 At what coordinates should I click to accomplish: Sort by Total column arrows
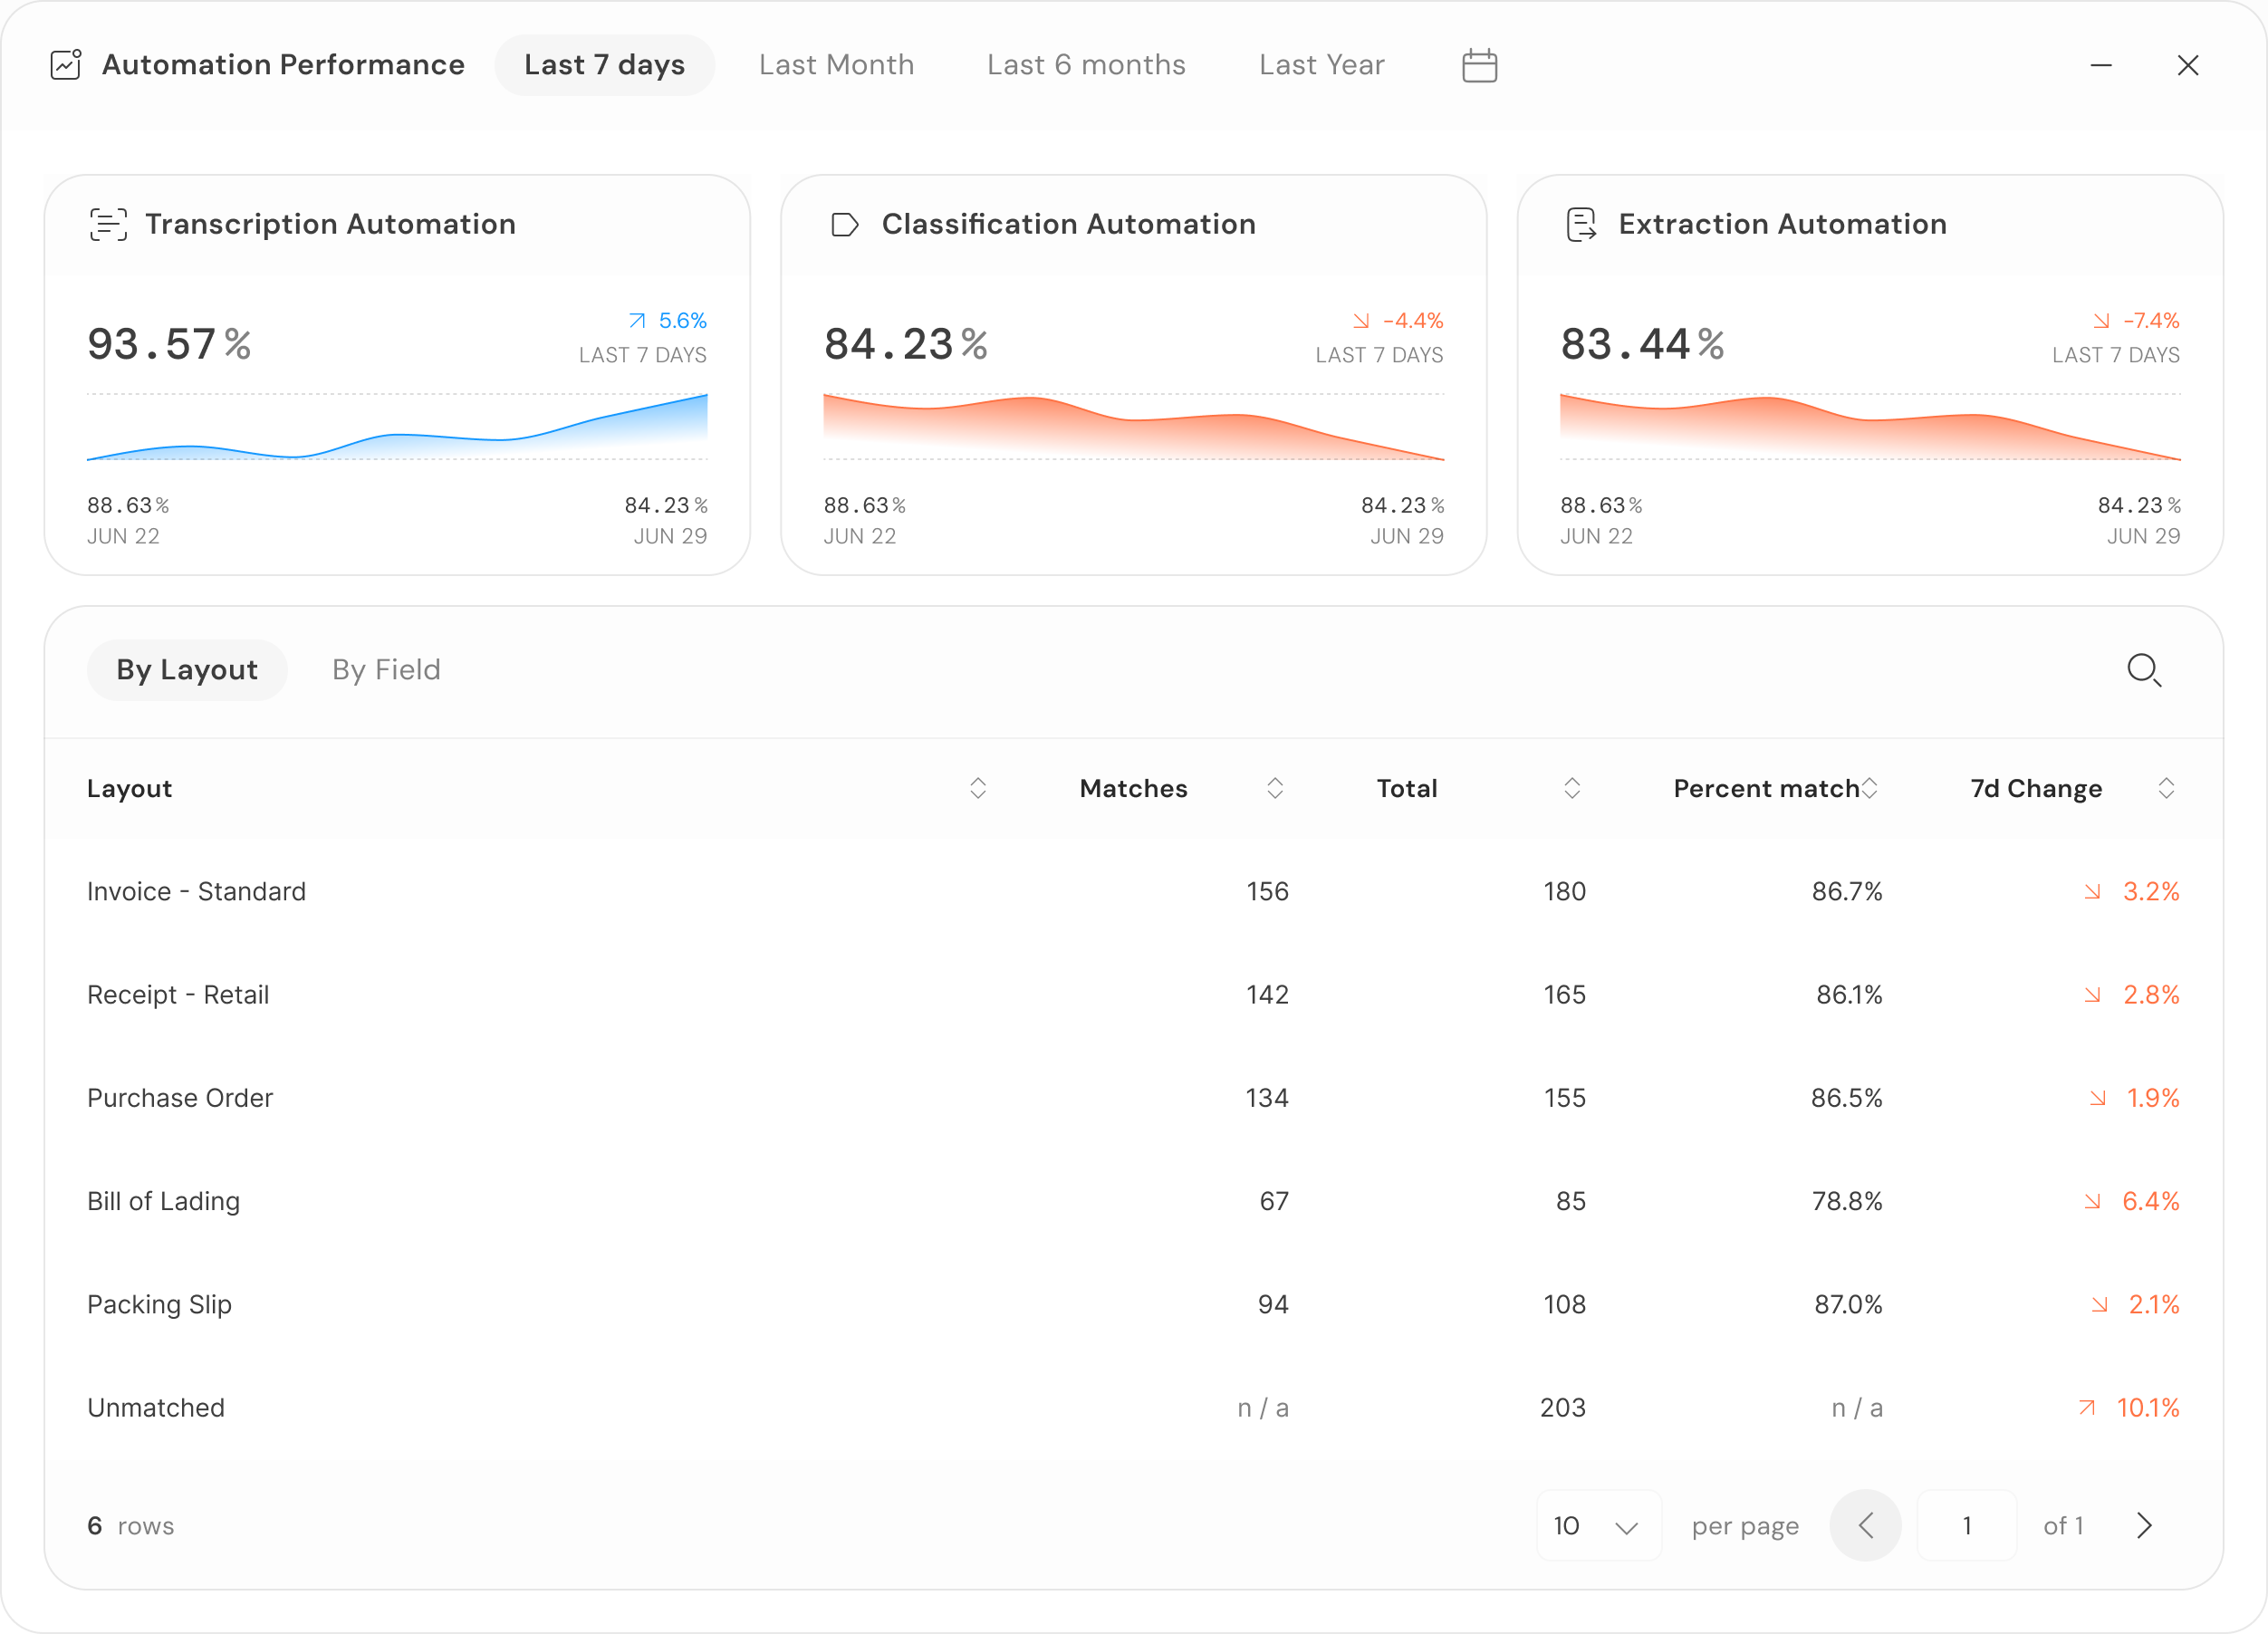click(x=1572, y=788)
